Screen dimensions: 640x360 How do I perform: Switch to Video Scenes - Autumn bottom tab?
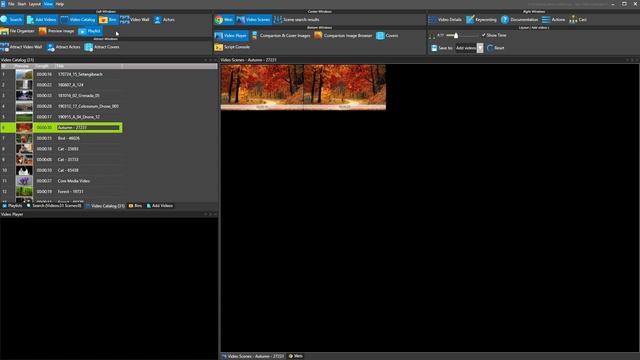pyautogui.click(x=253, y=356)
